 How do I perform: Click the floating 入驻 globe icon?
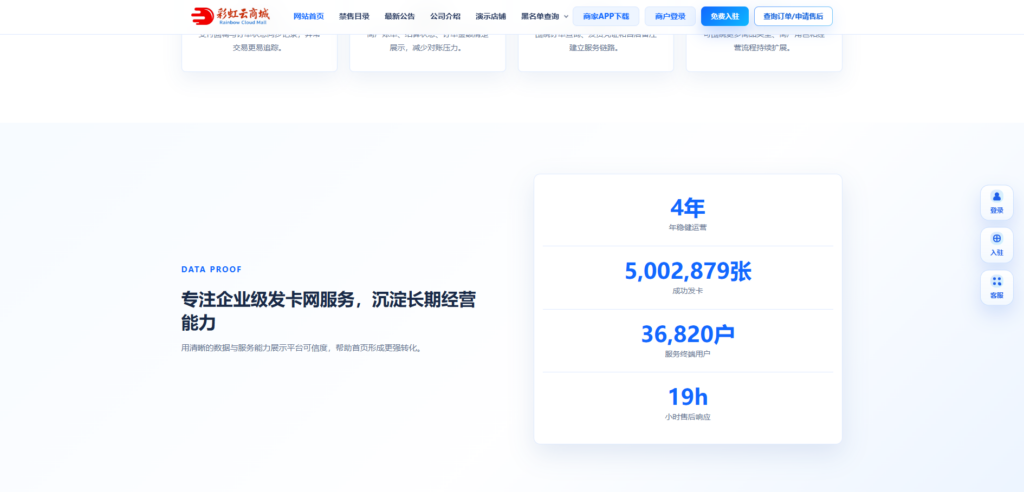[x=997, y=245]
